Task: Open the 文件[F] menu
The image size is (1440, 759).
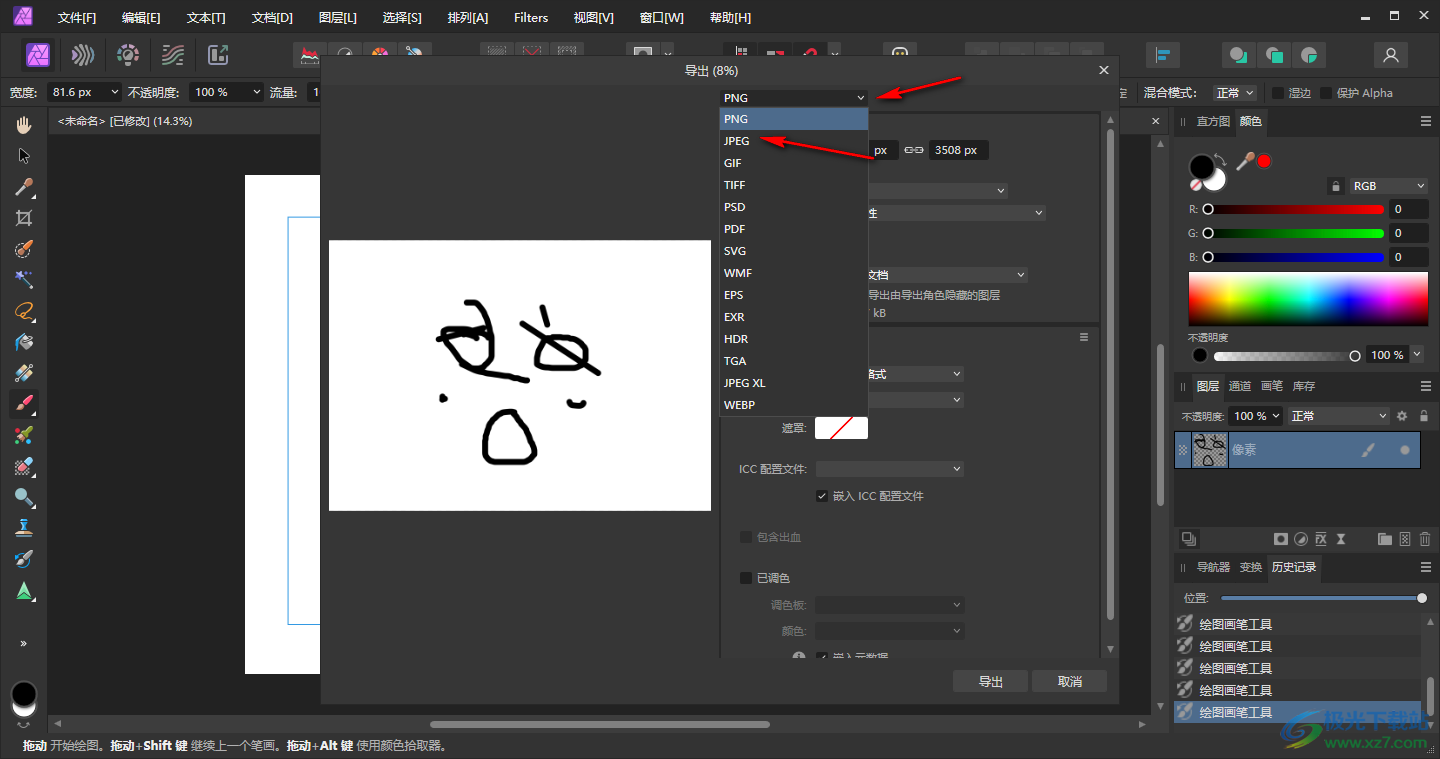Action: pos(77,18)
